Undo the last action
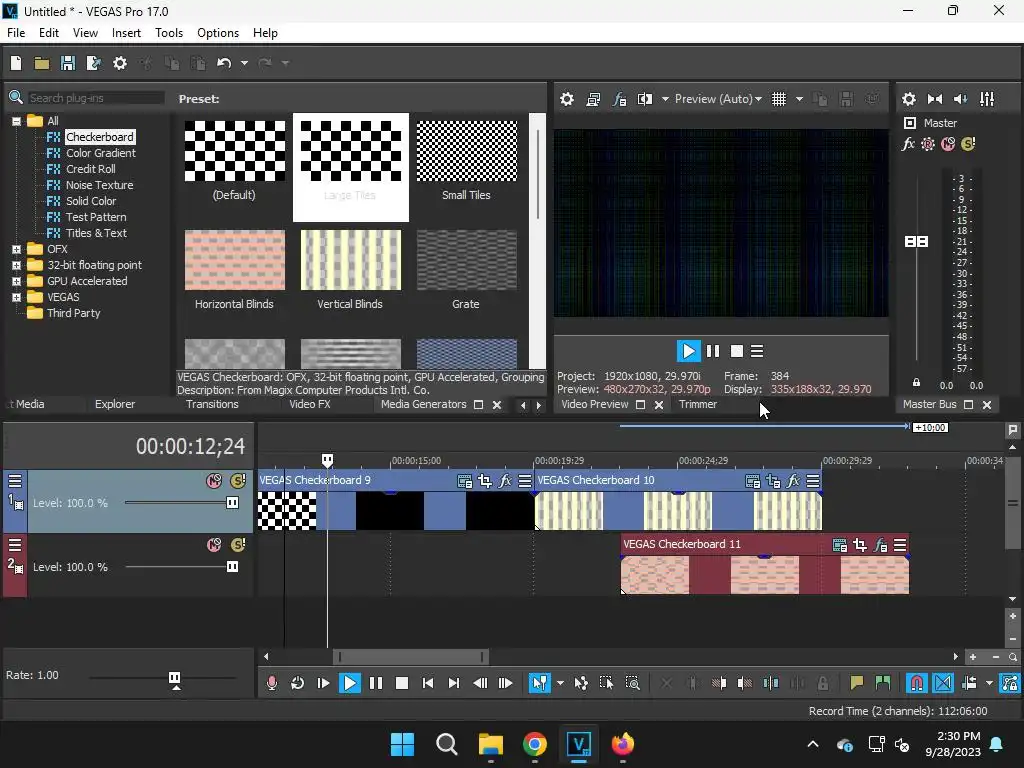The width and height of the screenshot is (1024, 768). click(224, 63)
